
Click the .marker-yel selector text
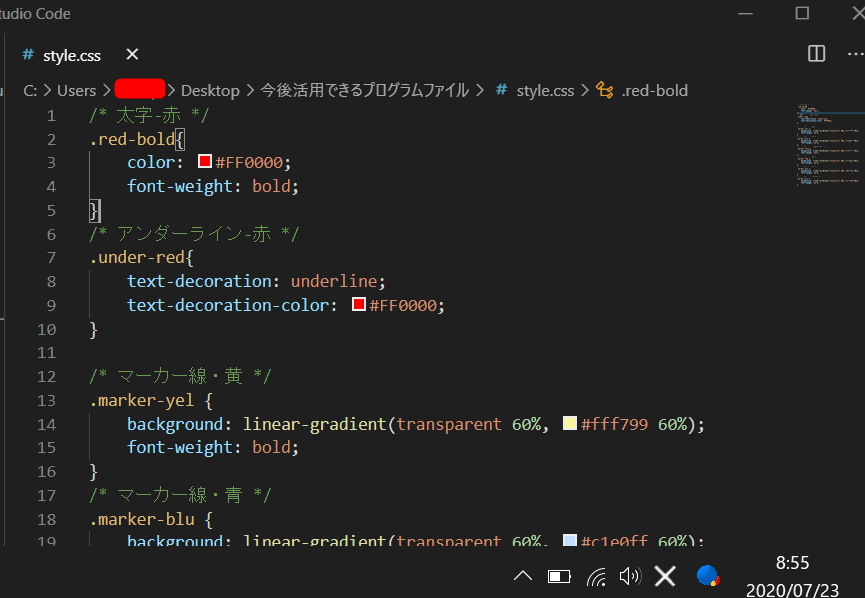142,400
